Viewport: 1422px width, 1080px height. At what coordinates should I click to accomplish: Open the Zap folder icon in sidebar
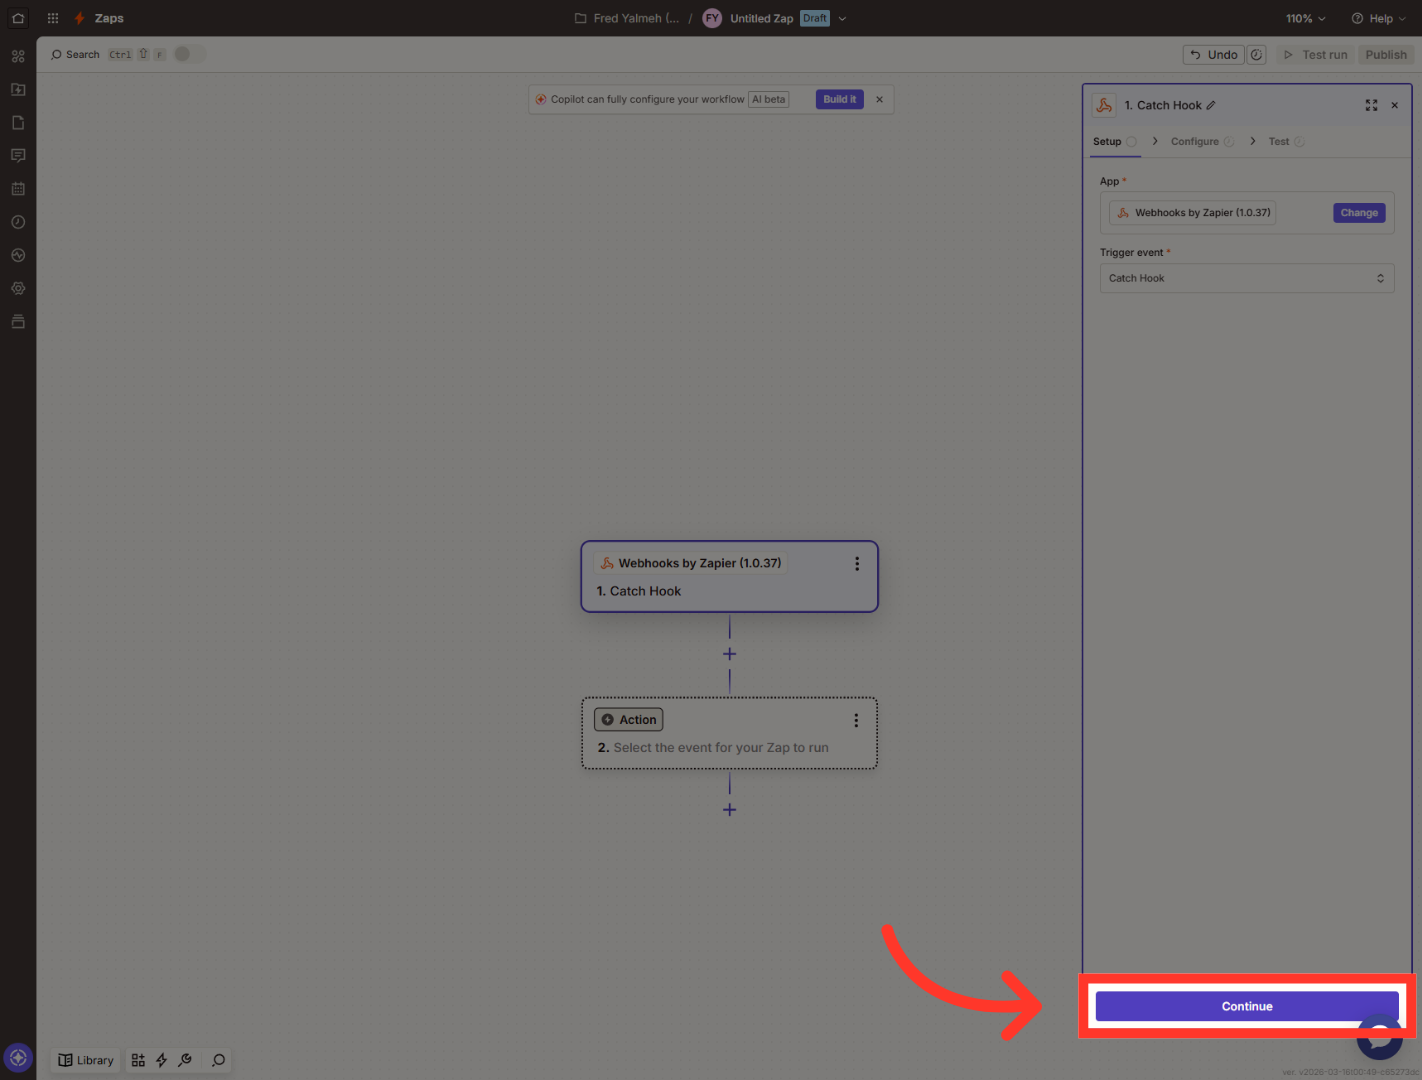tap(18, 89)
